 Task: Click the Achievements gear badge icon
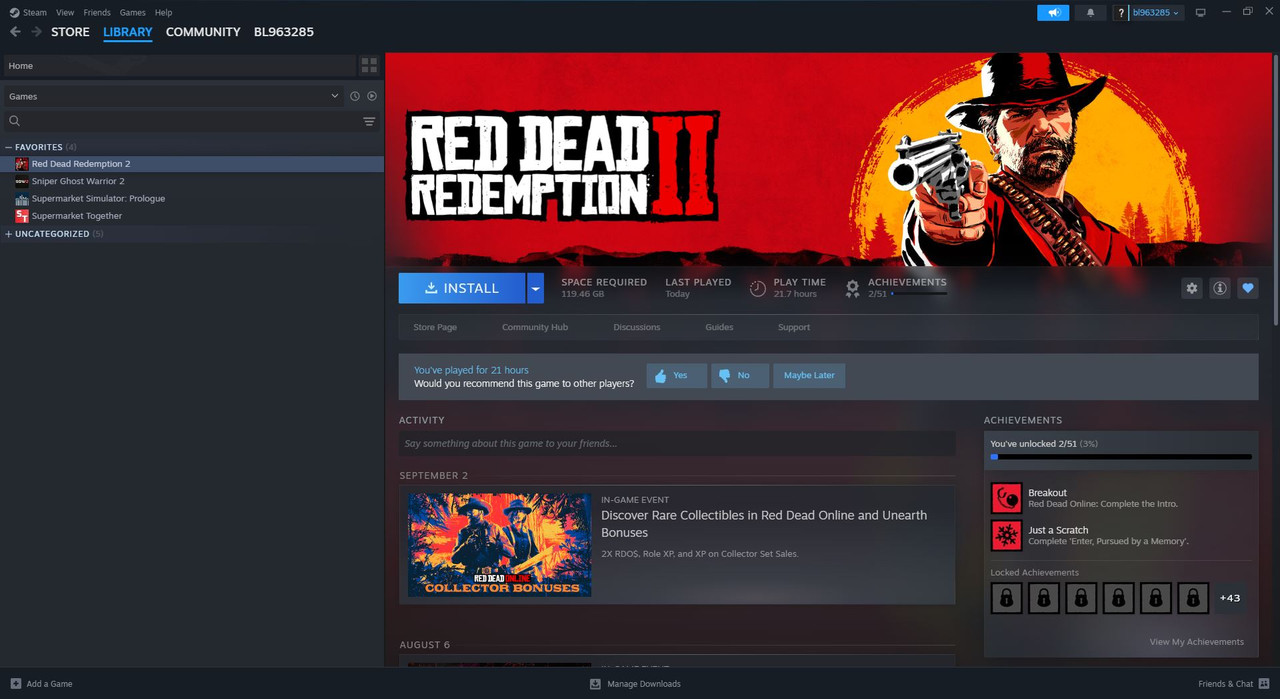point(852,288)
